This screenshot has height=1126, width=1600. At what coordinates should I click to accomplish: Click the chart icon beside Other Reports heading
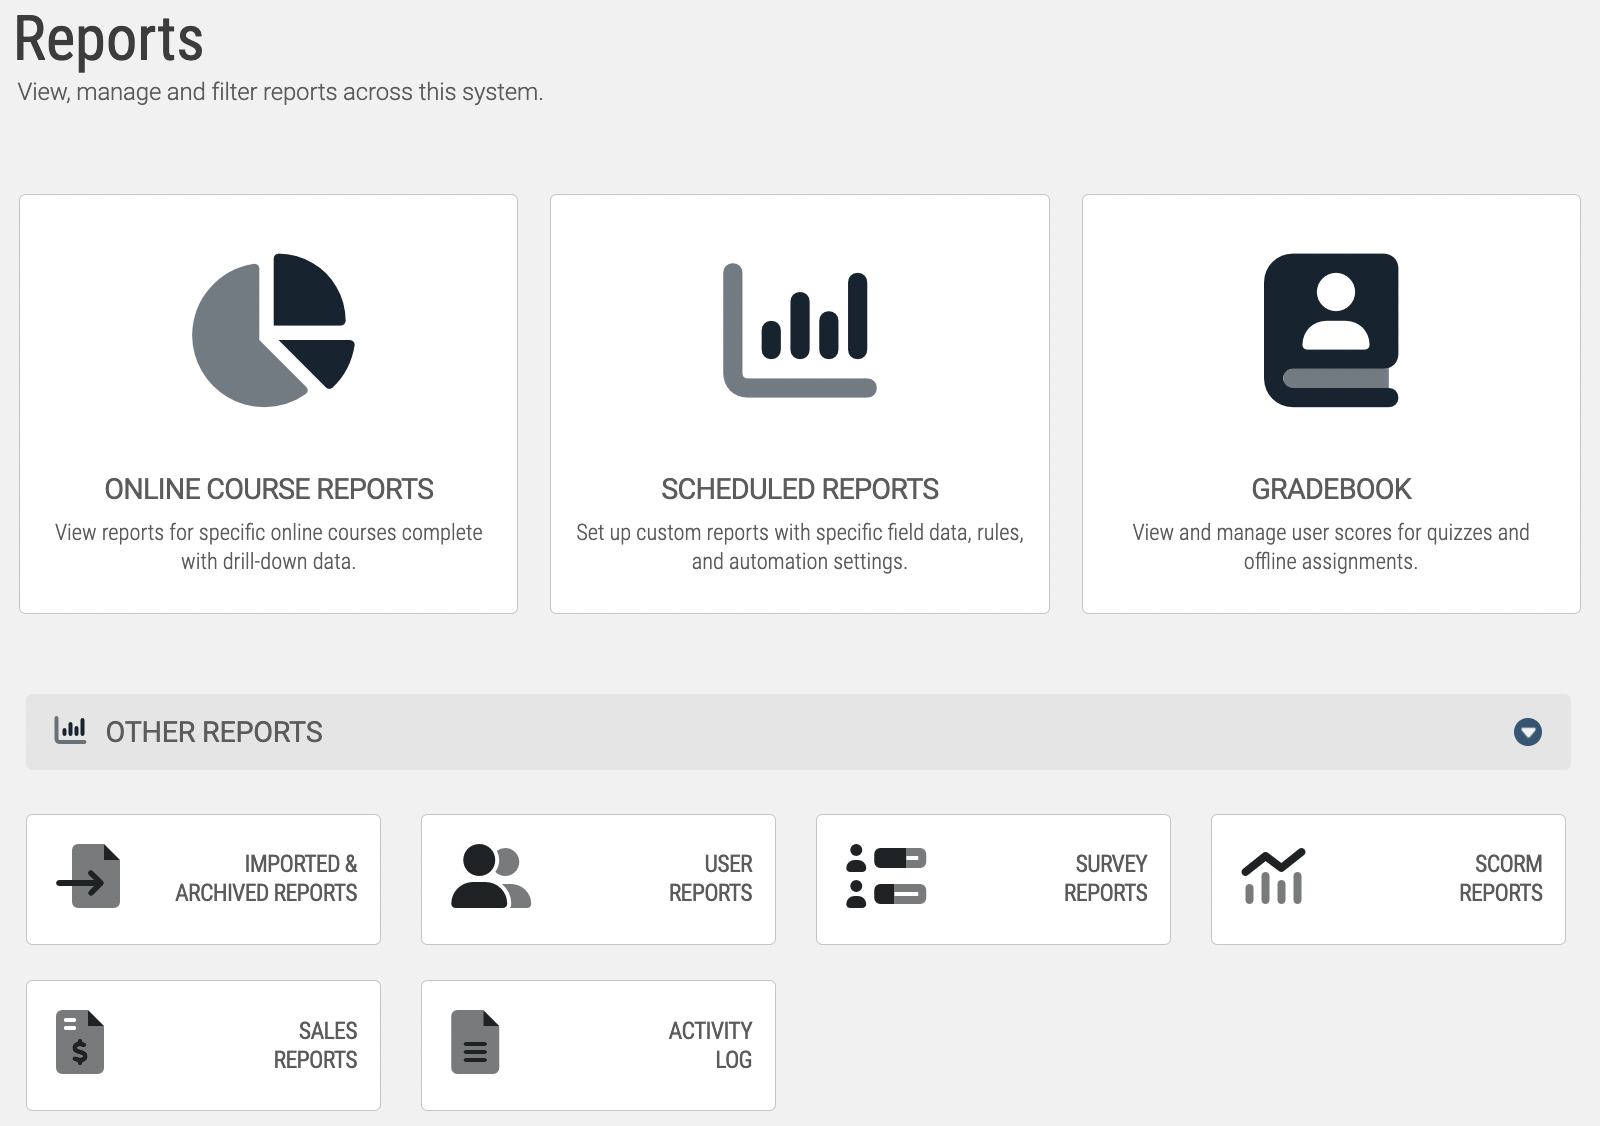tap(70, 731)
